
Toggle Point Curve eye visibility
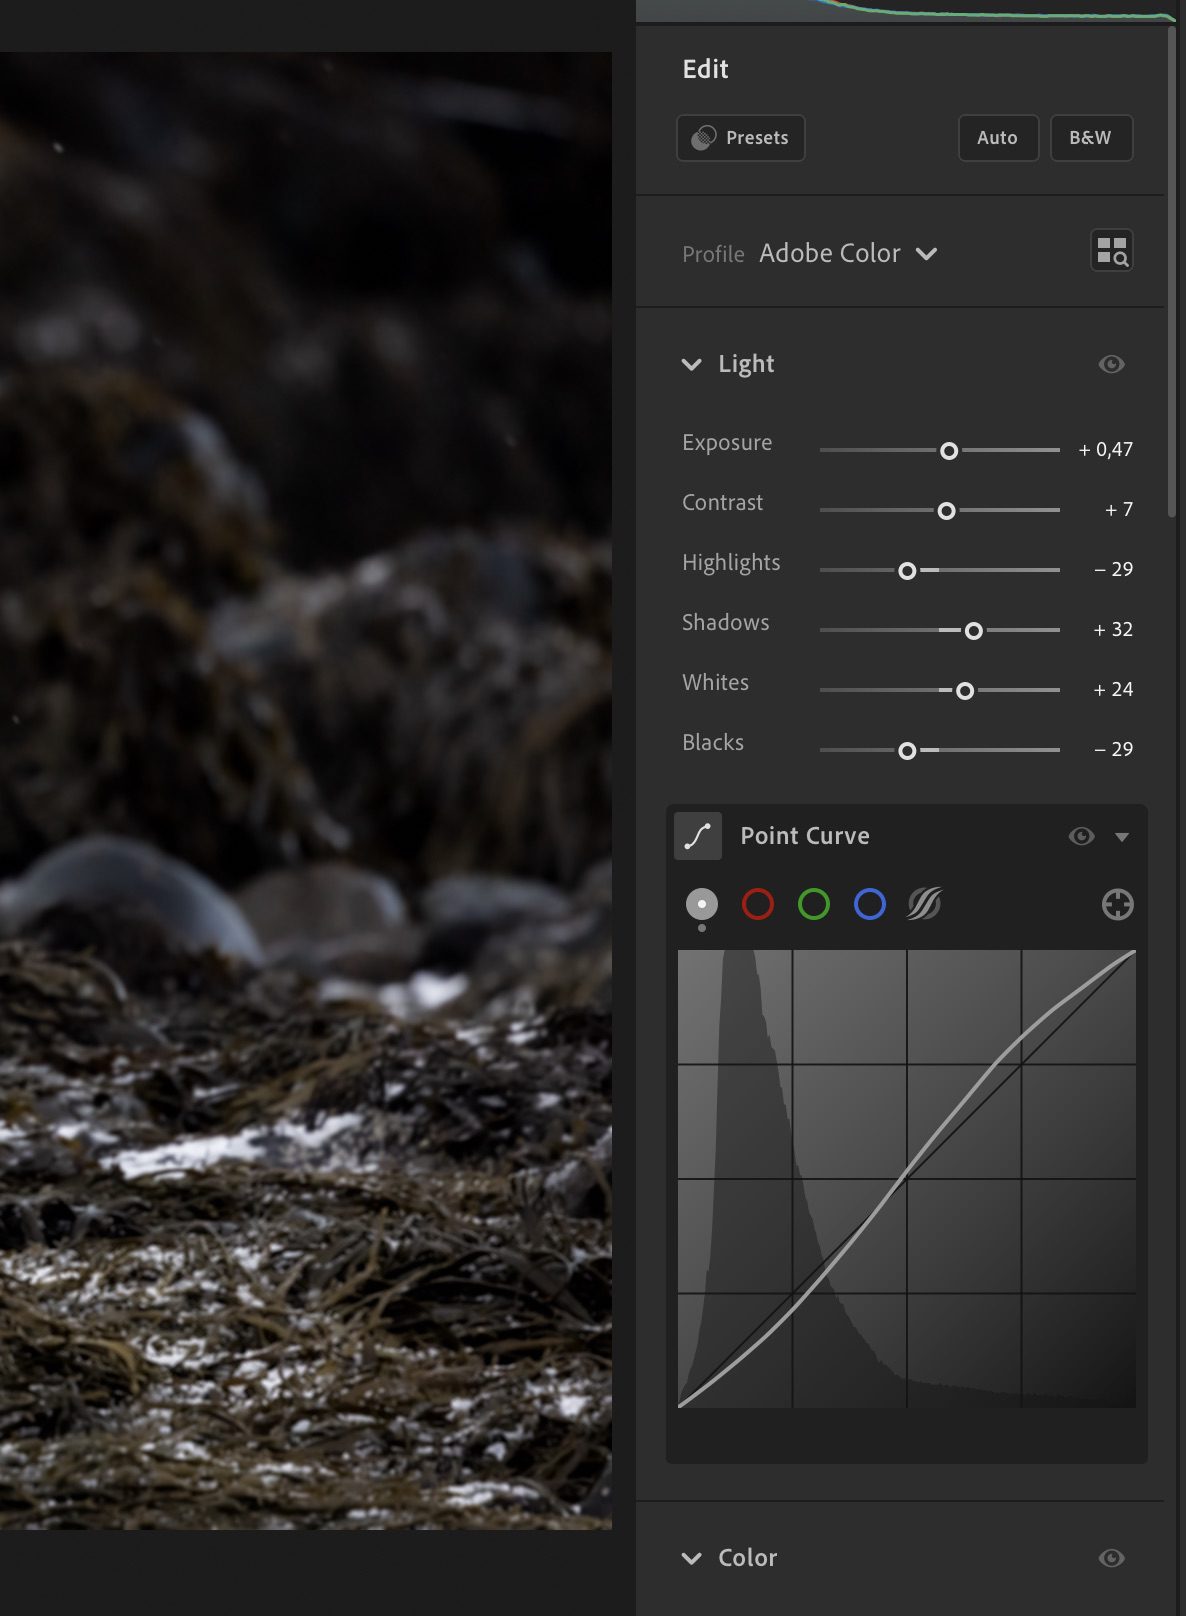1081,836
